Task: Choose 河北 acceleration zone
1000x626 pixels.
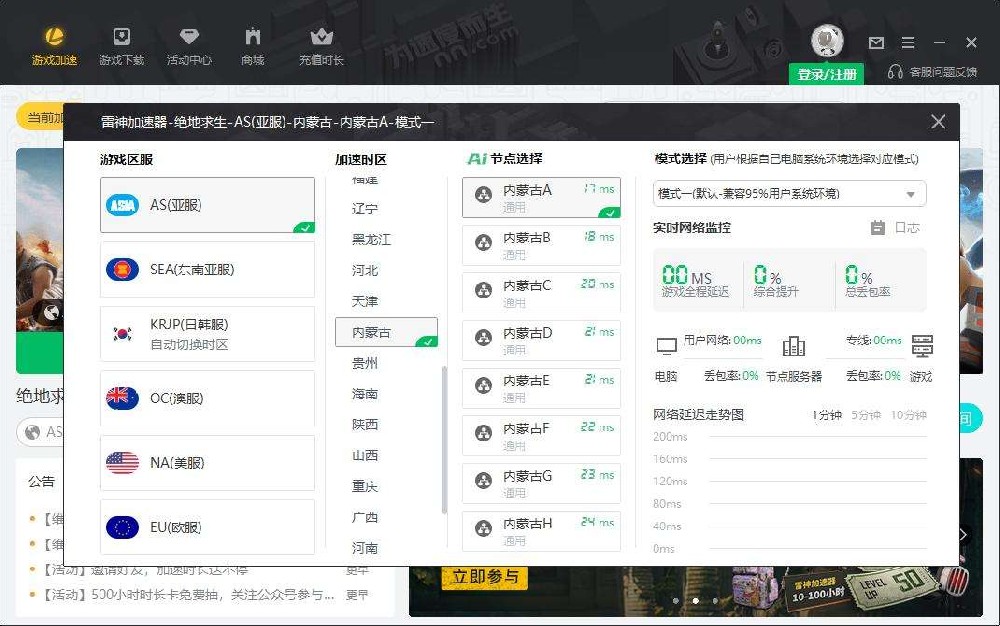Action: (x=365, y=270)
